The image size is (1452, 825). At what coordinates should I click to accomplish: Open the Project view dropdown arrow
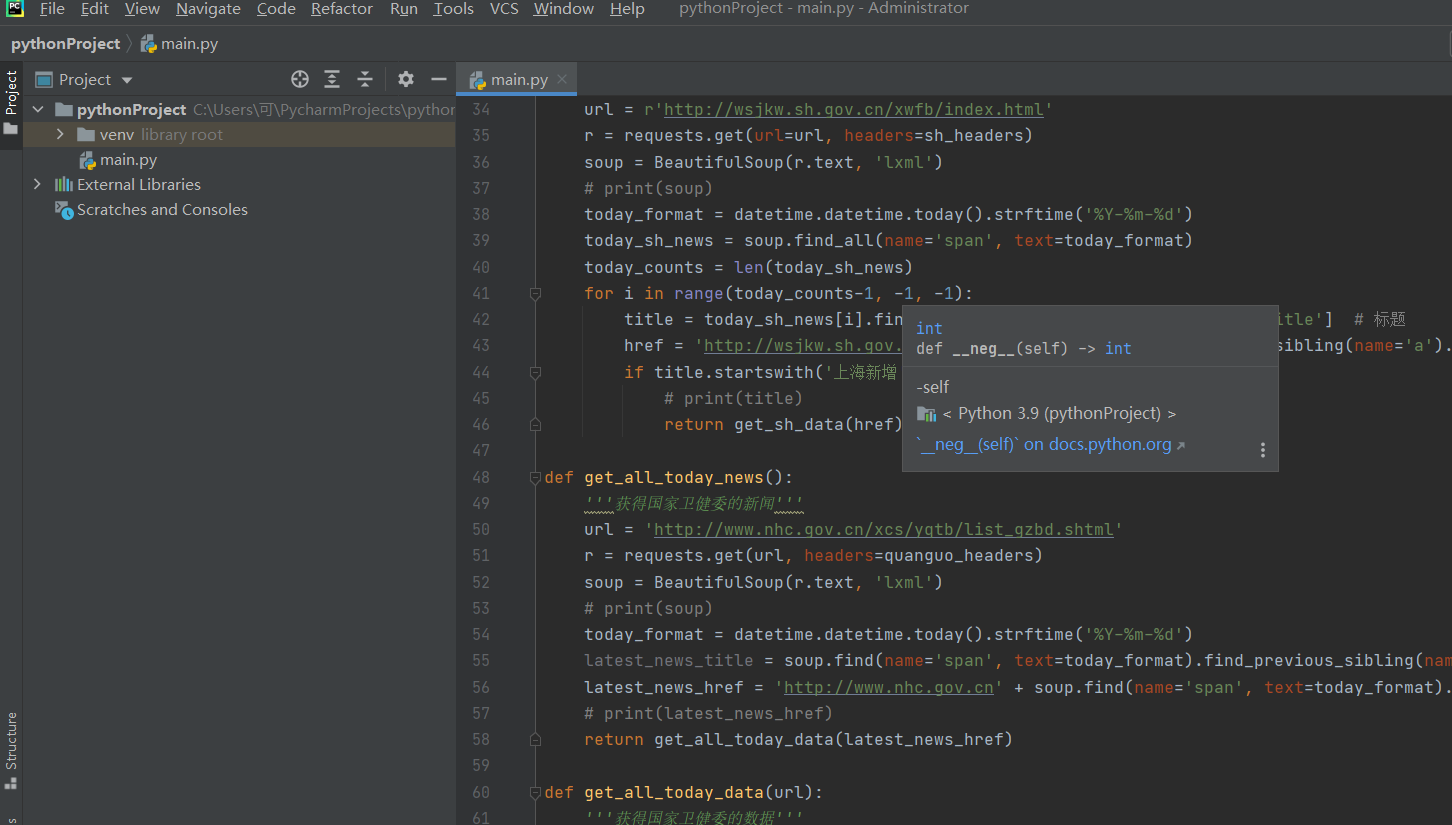coord(126,80)
